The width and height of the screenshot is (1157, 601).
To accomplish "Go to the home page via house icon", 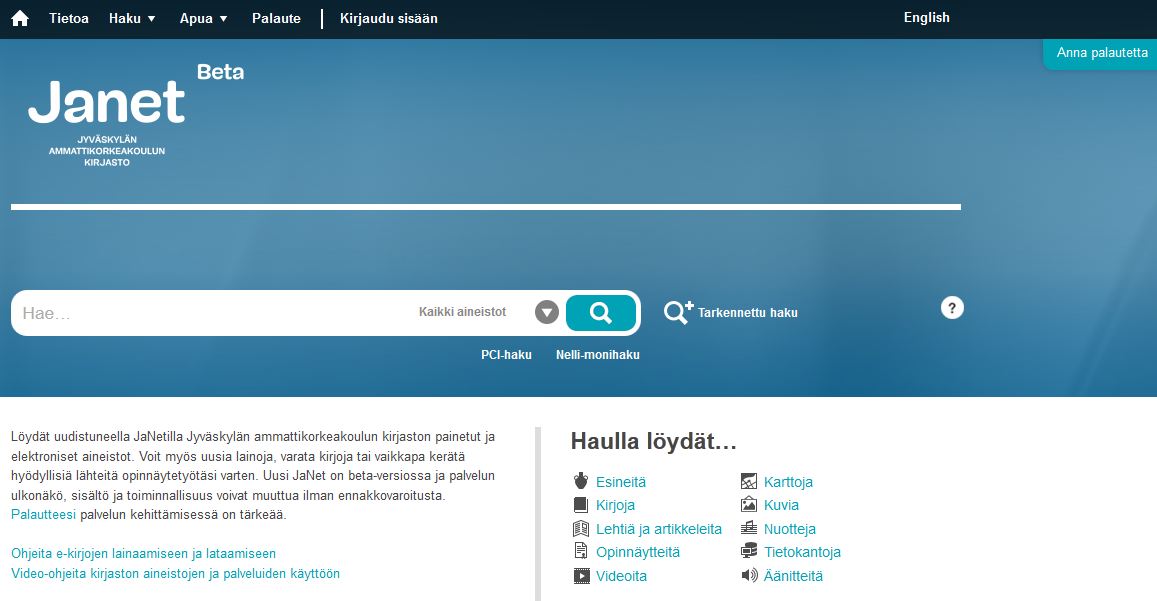I will [x=20, y=18].
